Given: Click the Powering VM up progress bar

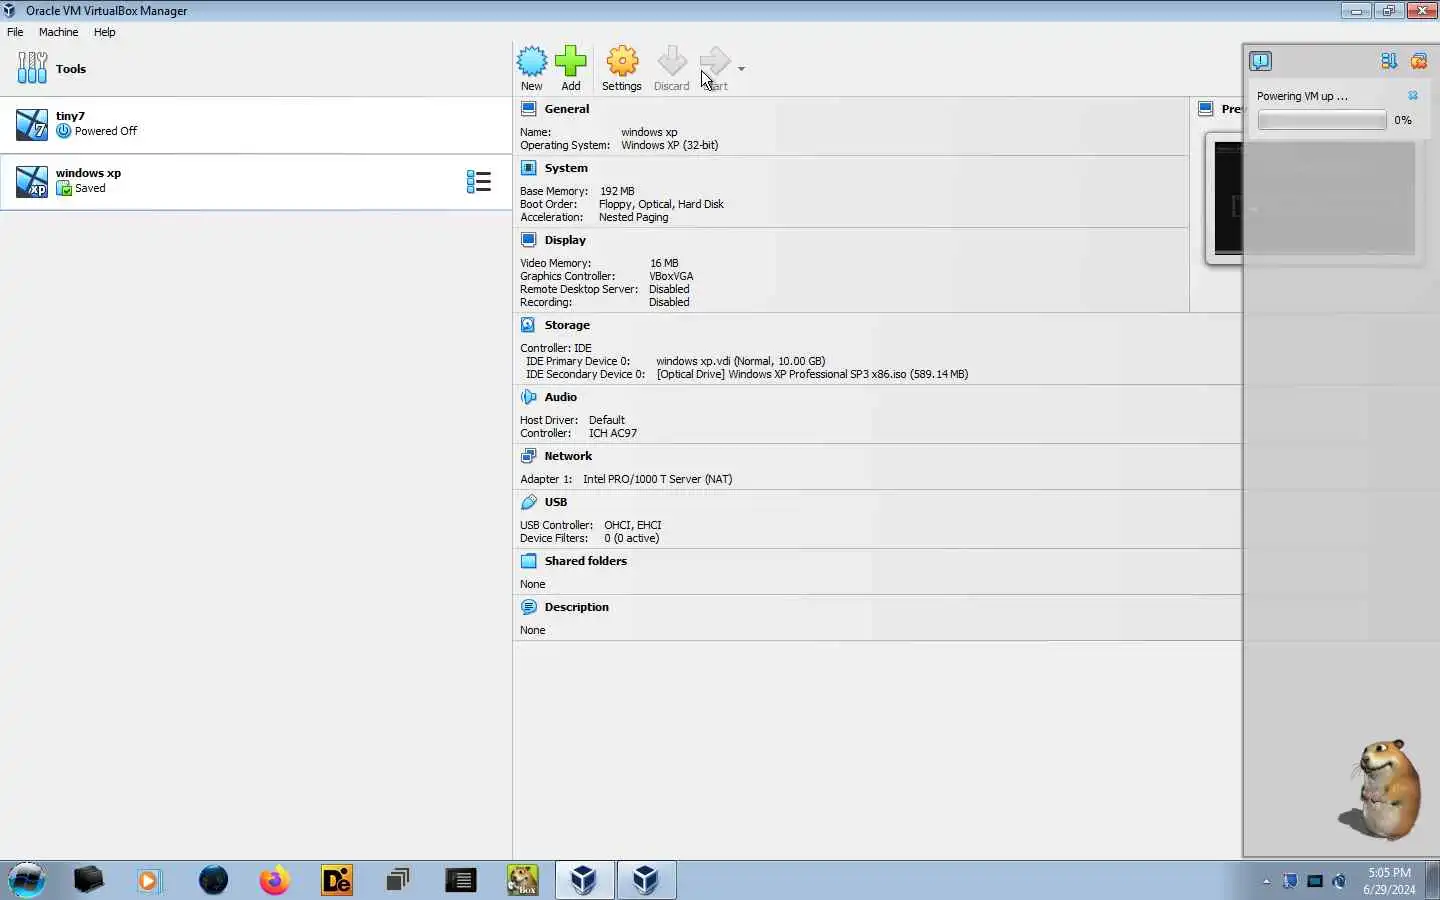Looking at the screenshot, I should (x=1322, y=120).
